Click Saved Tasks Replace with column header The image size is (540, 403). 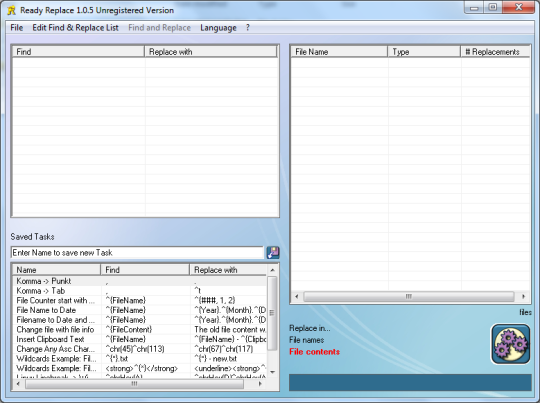pyautogui.click(x=228, y=270)
